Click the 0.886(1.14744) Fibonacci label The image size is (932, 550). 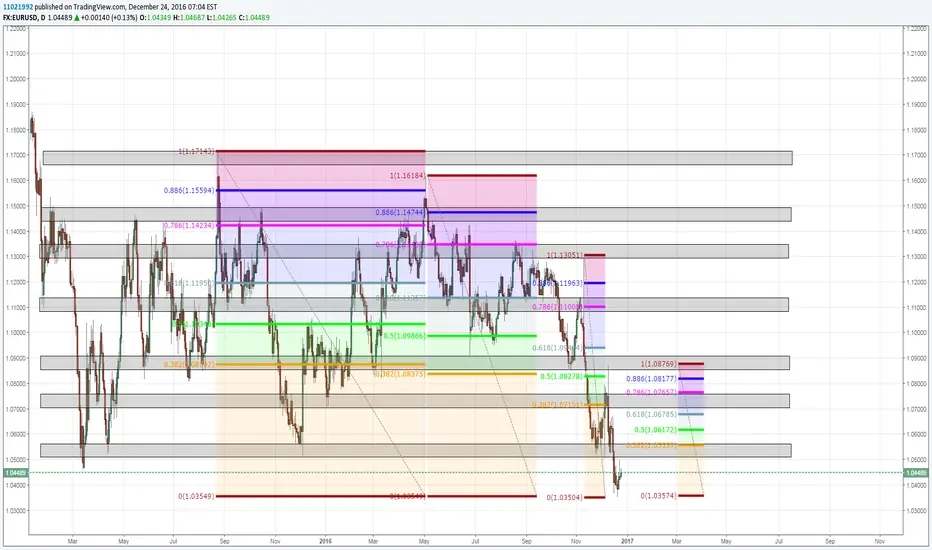(x=401, y=212)
